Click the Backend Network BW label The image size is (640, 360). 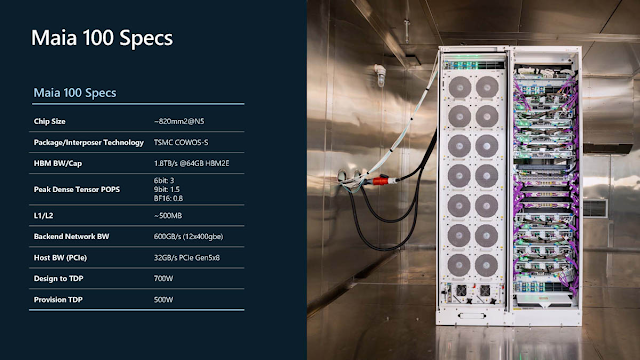click(x=71, y=236)
